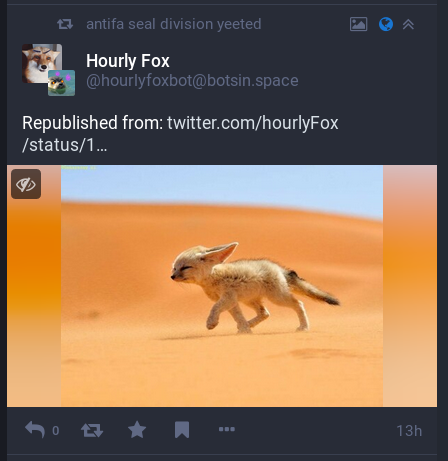This screenshot has width=448, height=461.
Task: Click the @hourlyfoxbot@botsin.space handle
Action: [192, 81]
